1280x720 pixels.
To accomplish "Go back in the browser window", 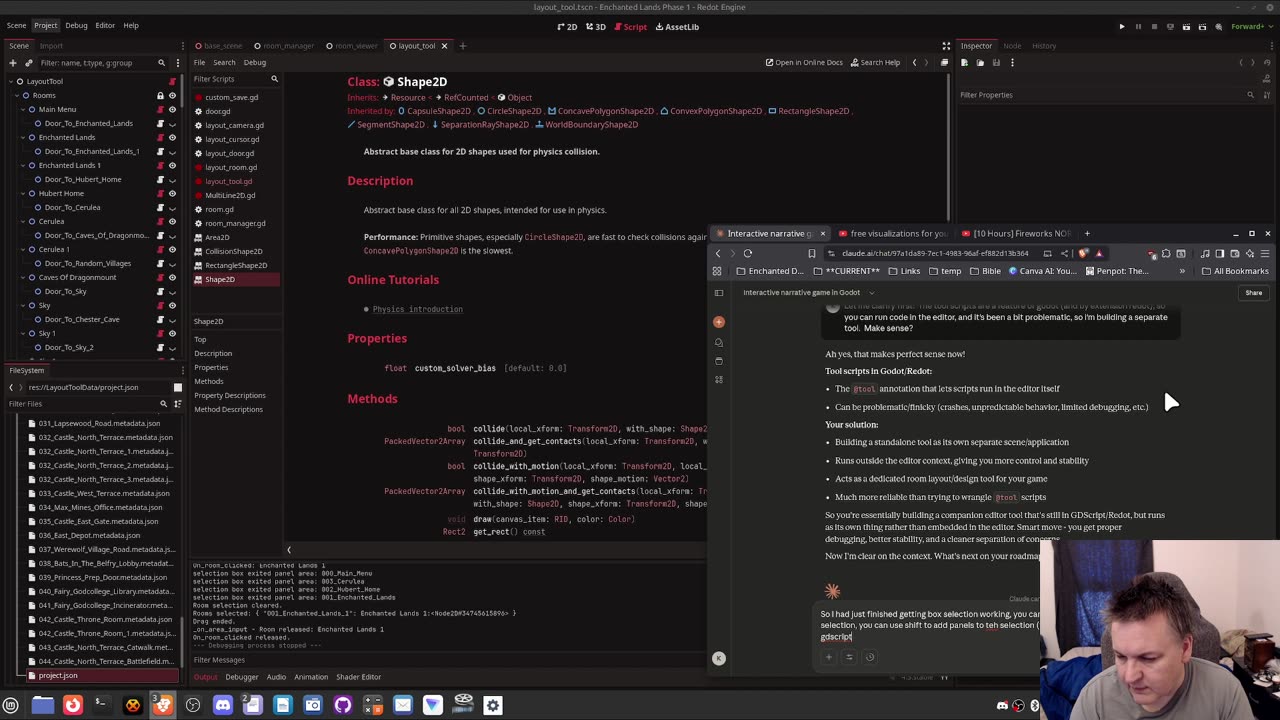I will click(717, 253).
